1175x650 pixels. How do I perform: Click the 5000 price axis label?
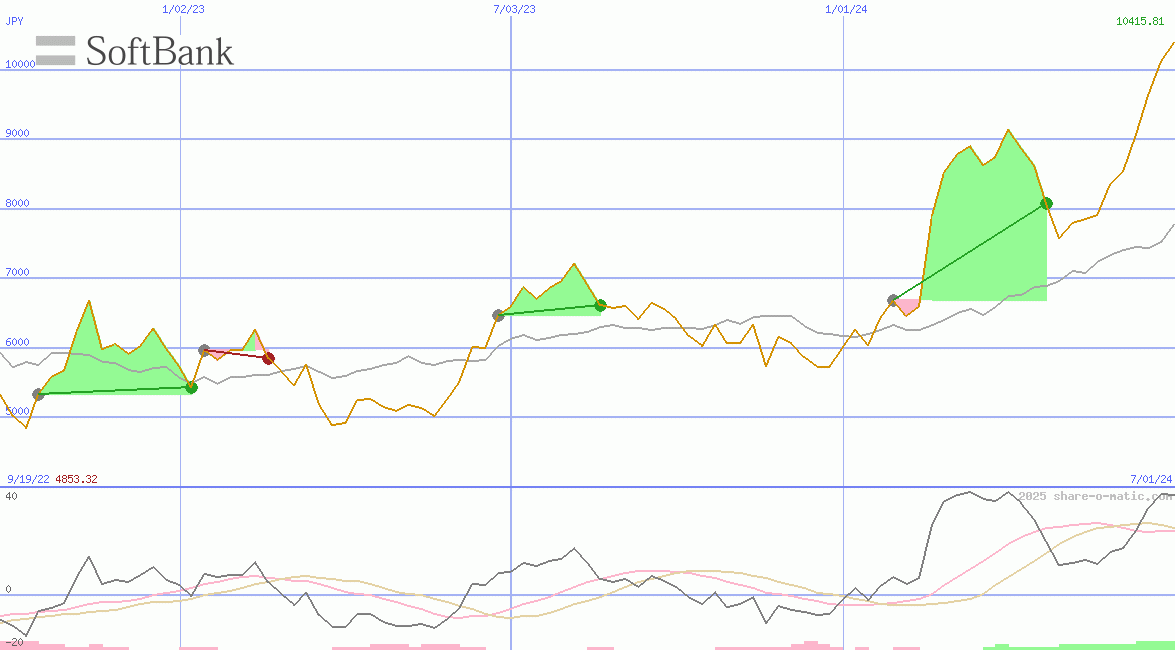tap(17, 412)
